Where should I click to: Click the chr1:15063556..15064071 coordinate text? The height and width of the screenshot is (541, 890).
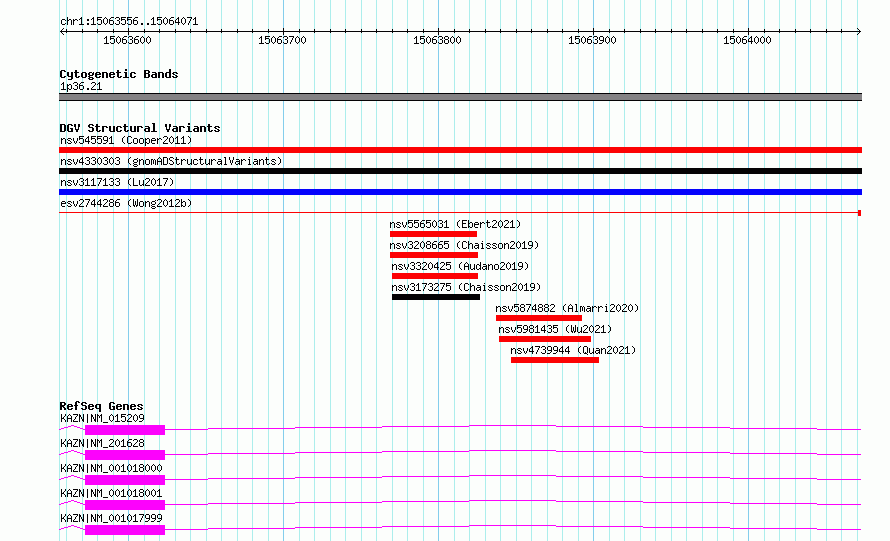(129, 22)
